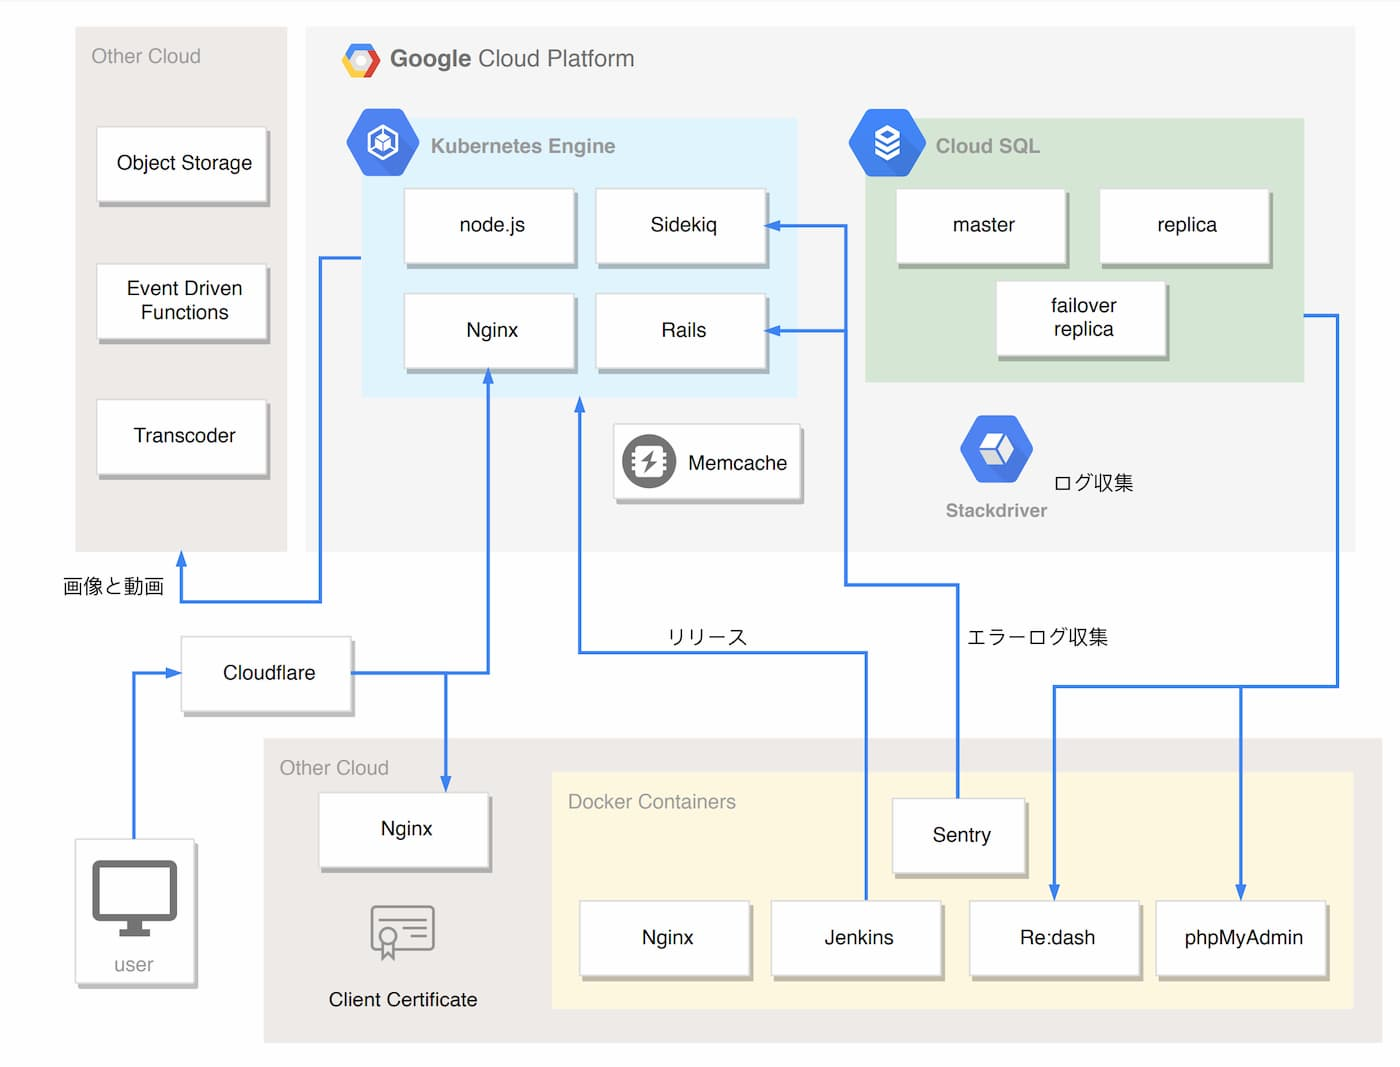The image size is (1400, 1067).
Task: Select the Transcoder box
Action: (x=183, y=438)
